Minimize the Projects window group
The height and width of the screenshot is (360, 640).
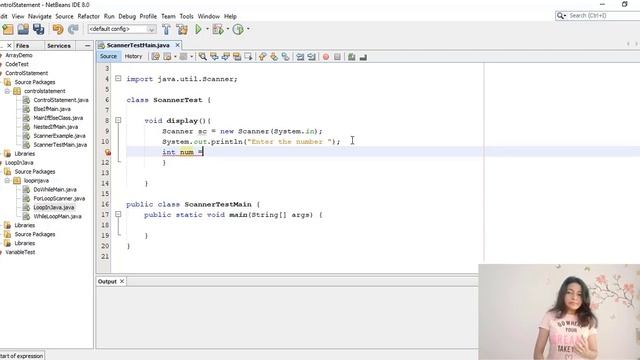click(x=87, y=46)
